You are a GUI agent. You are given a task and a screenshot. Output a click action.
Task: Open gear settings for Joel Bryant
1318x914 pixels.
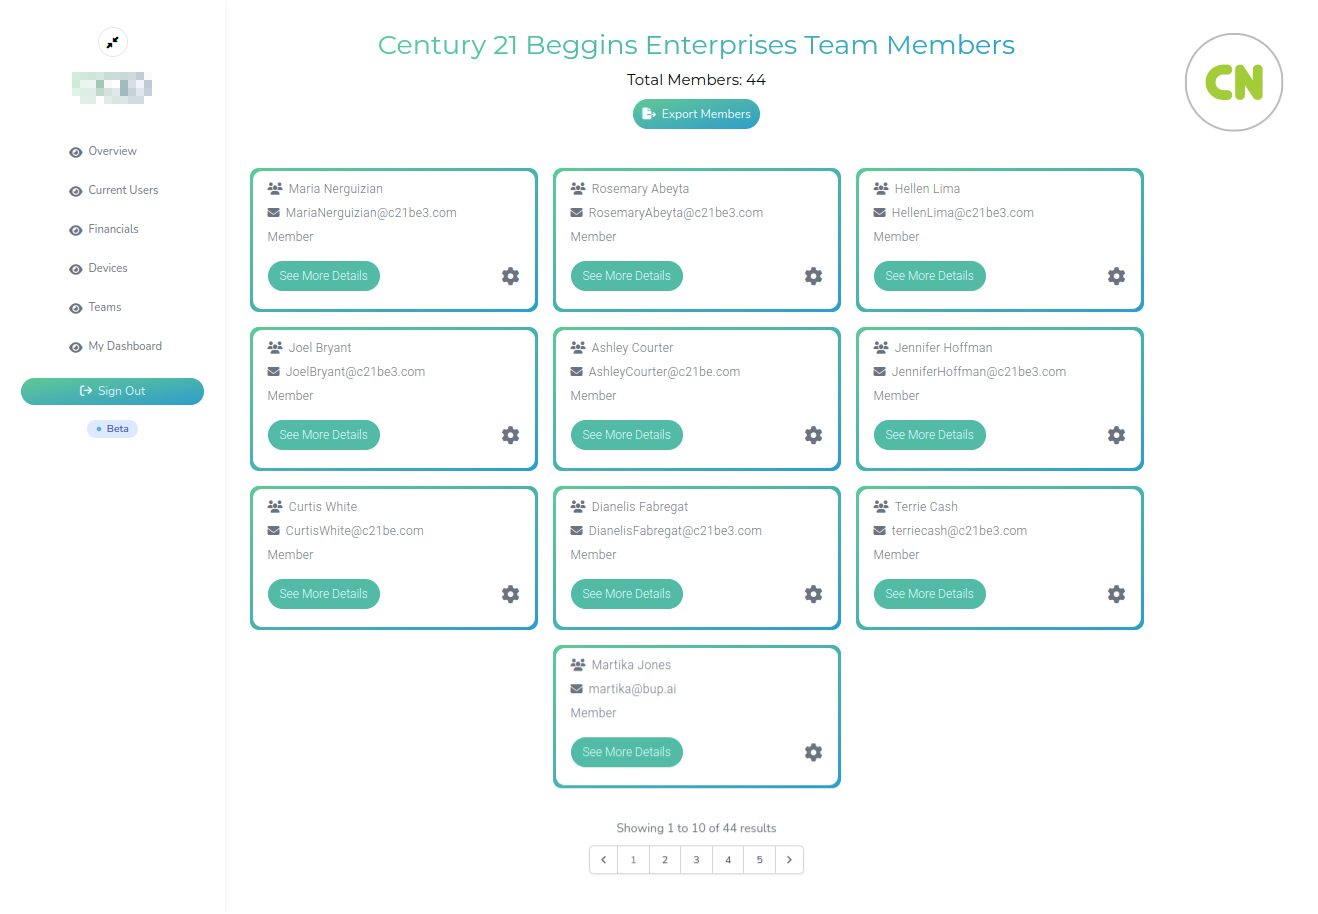tap(510, 435)
